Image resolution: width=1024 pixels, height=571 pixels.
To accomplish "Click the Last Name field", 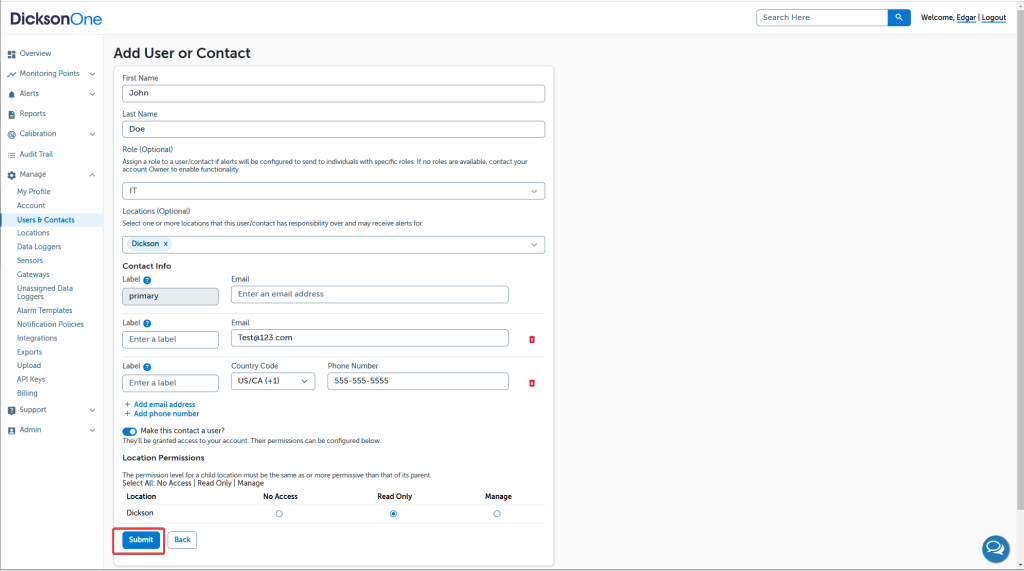I will pyautogui.click(x=333, y=129).
